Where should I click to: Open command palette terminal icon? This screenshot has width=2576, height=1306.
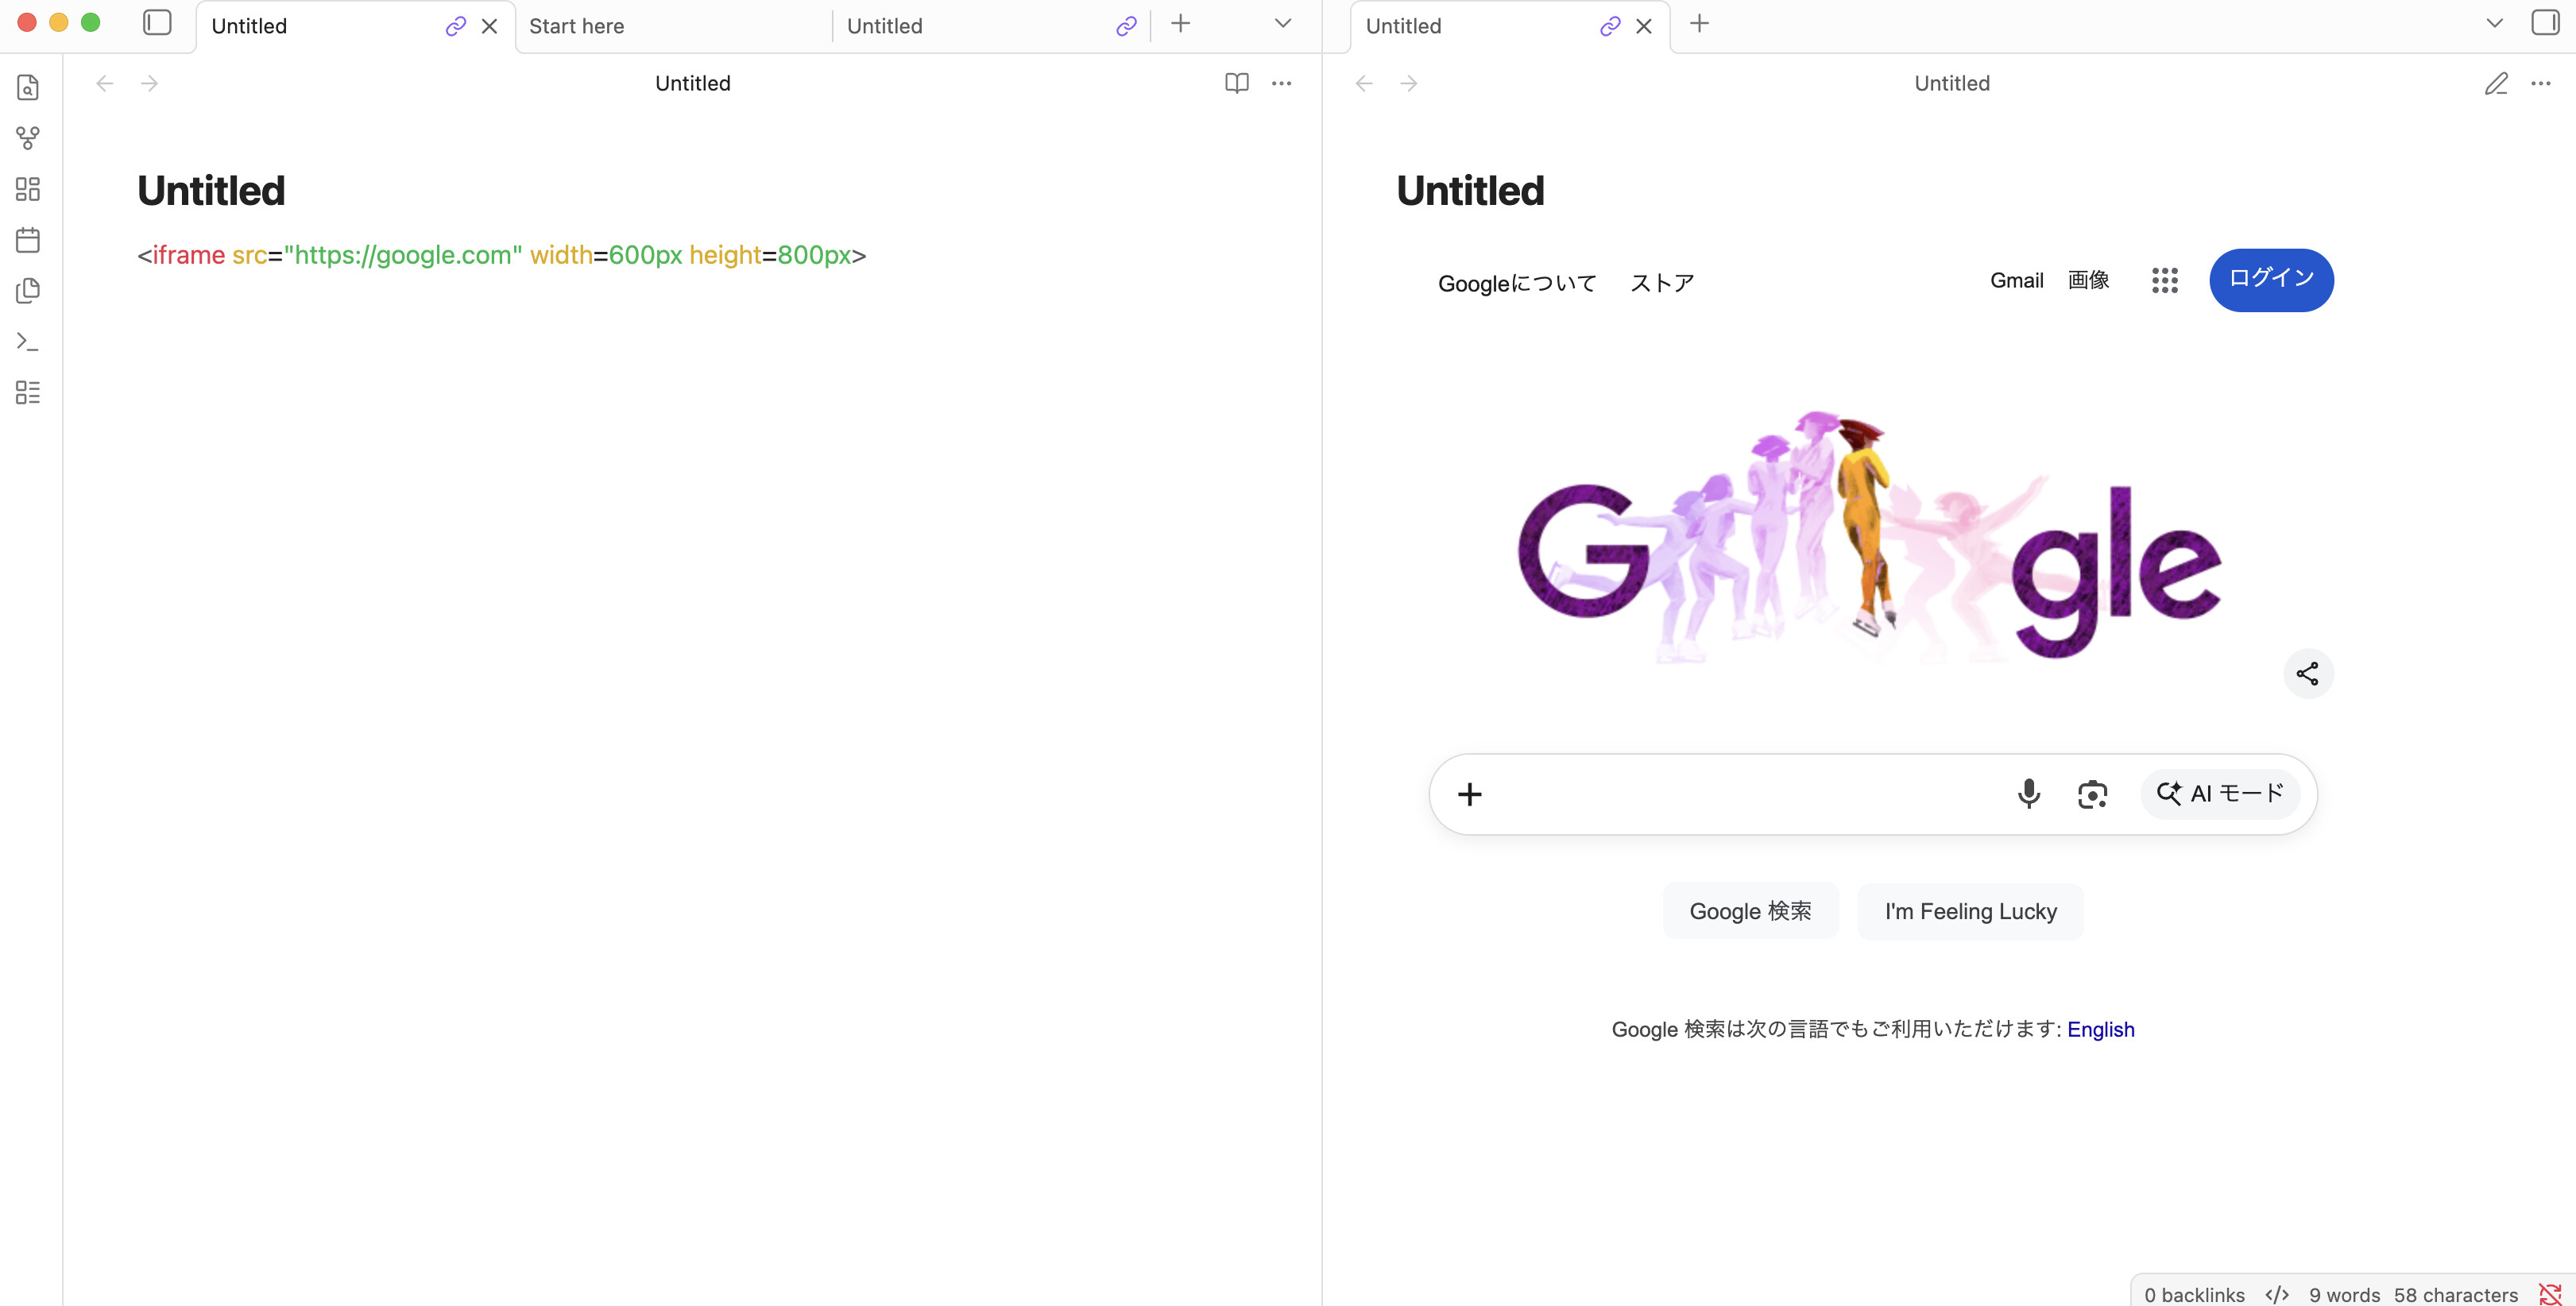28,342
